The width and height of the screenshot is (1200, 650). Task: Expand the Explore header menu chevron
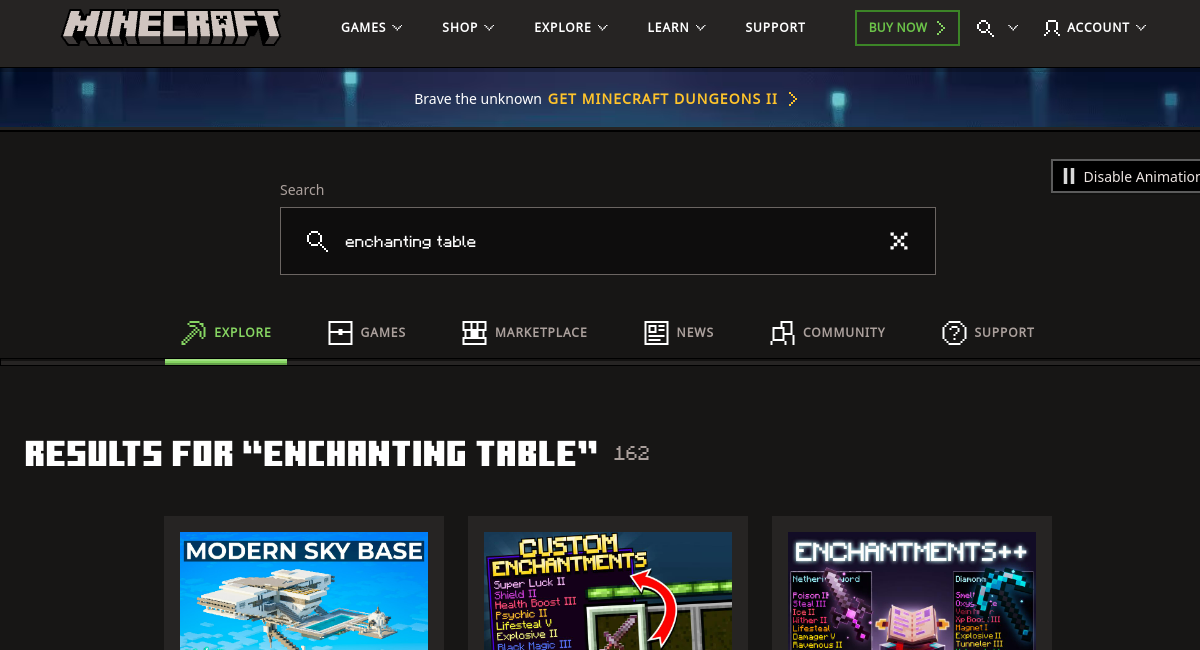click(x=603, y=28)
